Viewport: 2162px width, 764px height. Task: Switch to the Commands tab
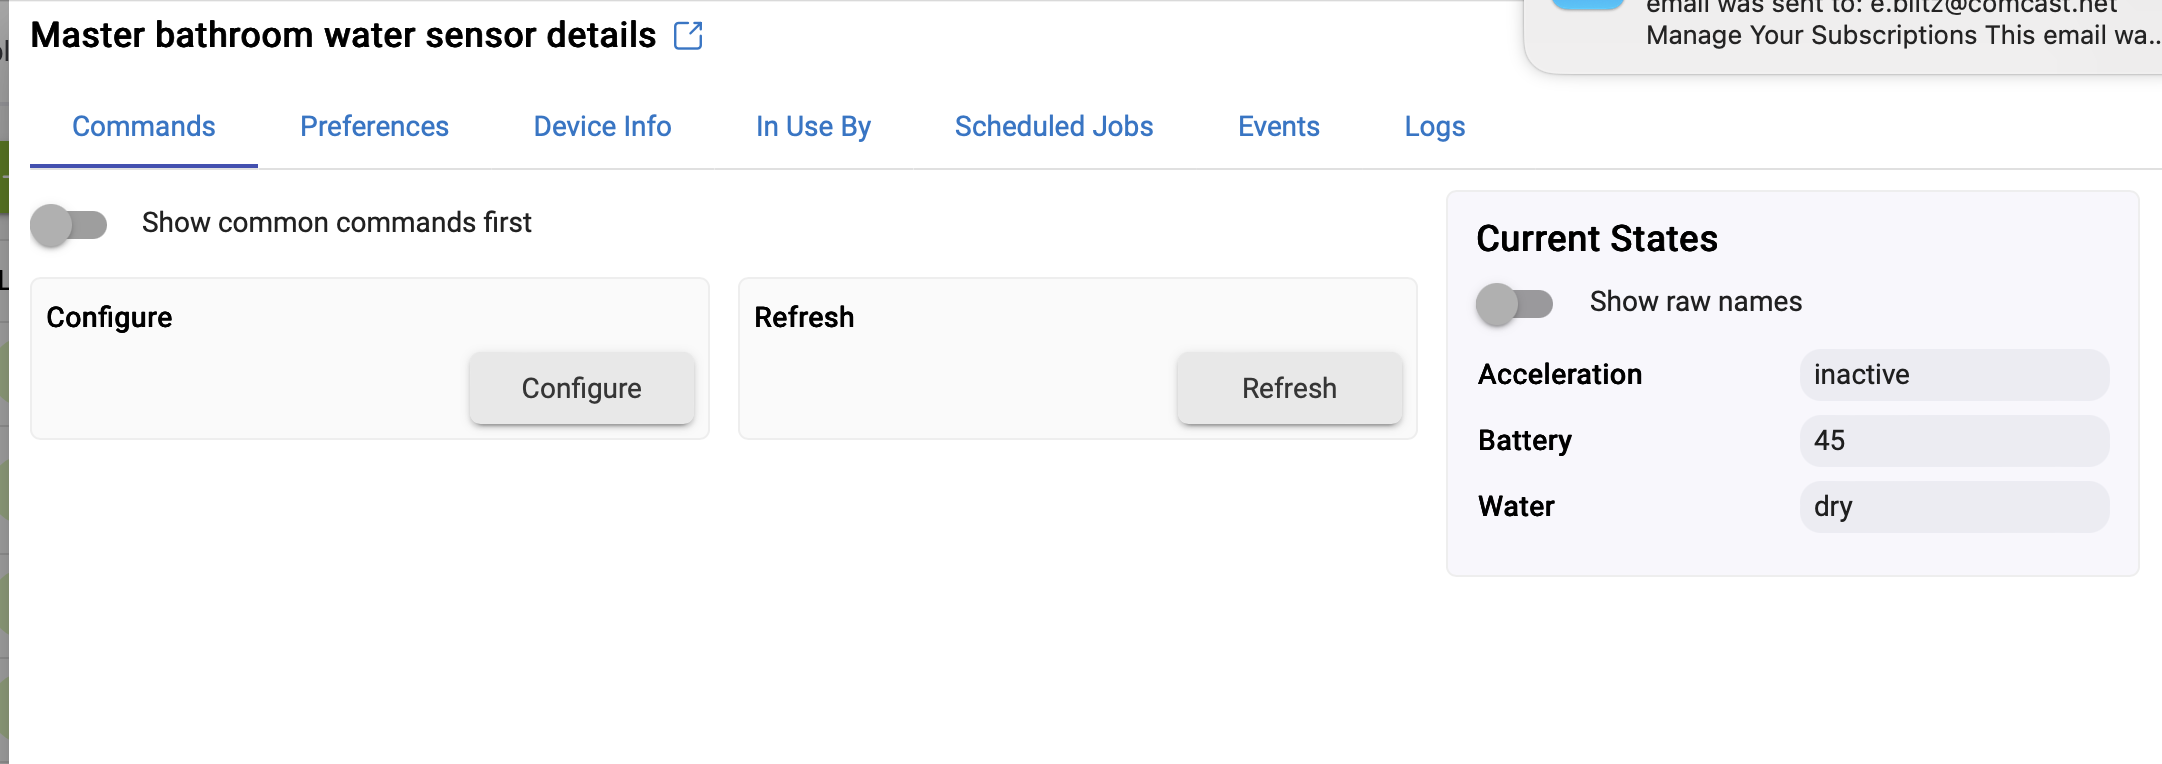144,126
